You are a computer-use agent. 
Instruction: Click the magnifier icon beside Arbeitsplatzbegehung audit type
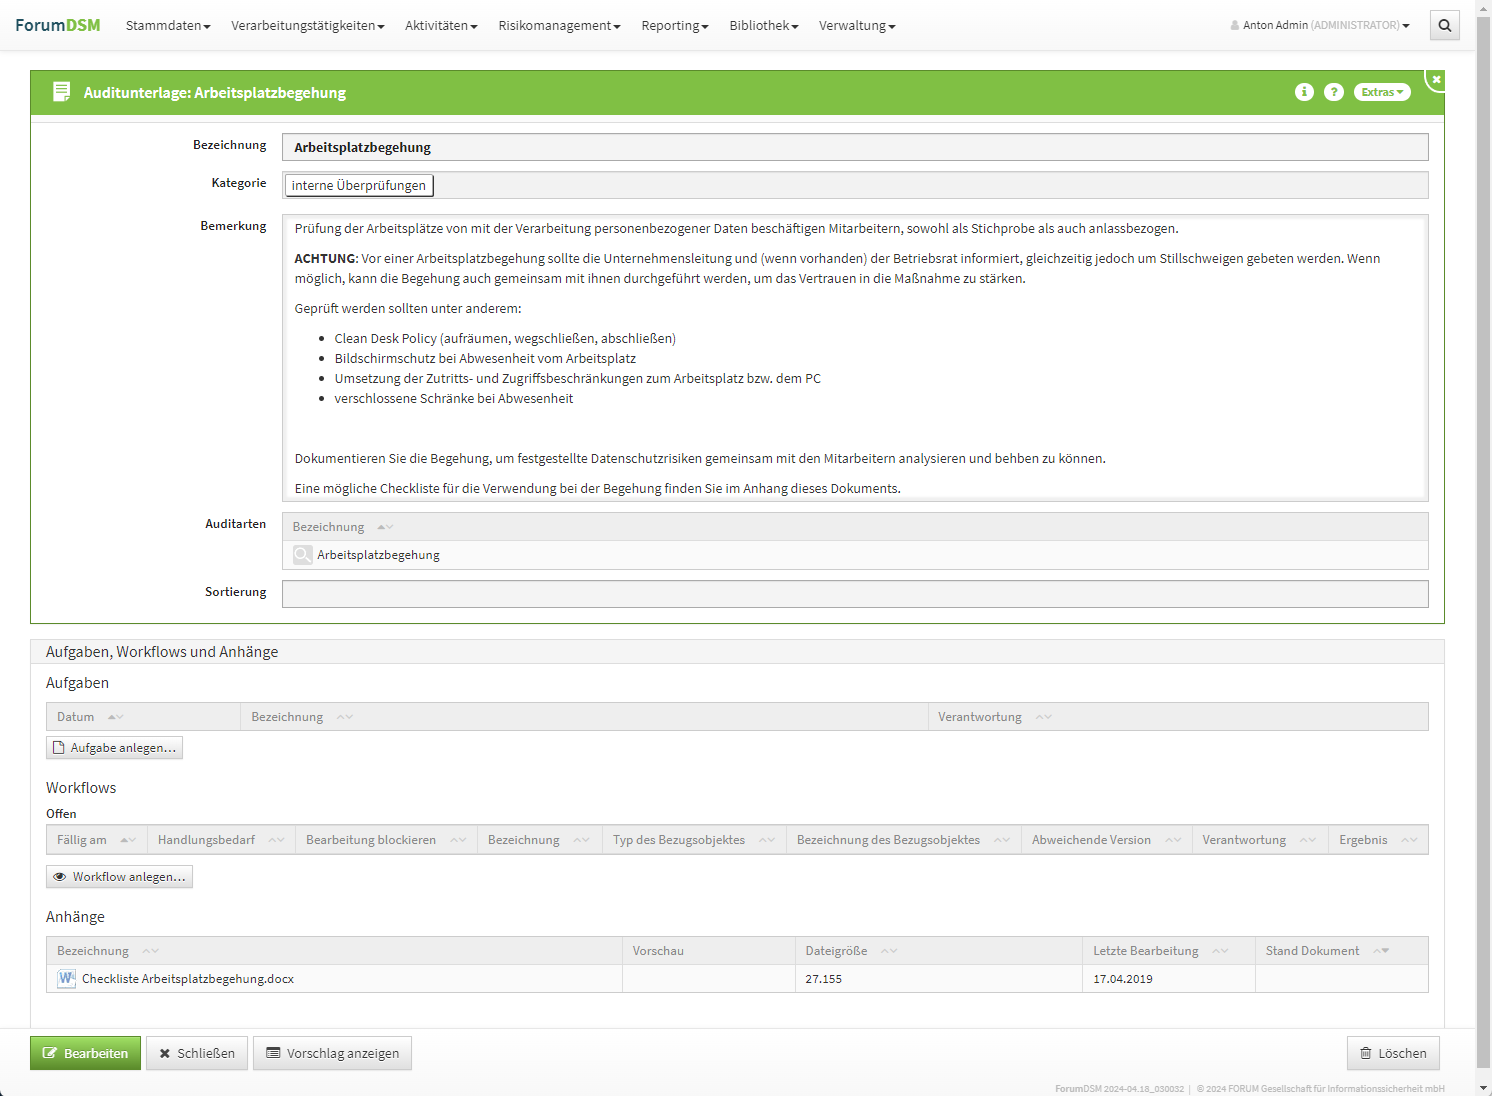[x=303, y=555]
